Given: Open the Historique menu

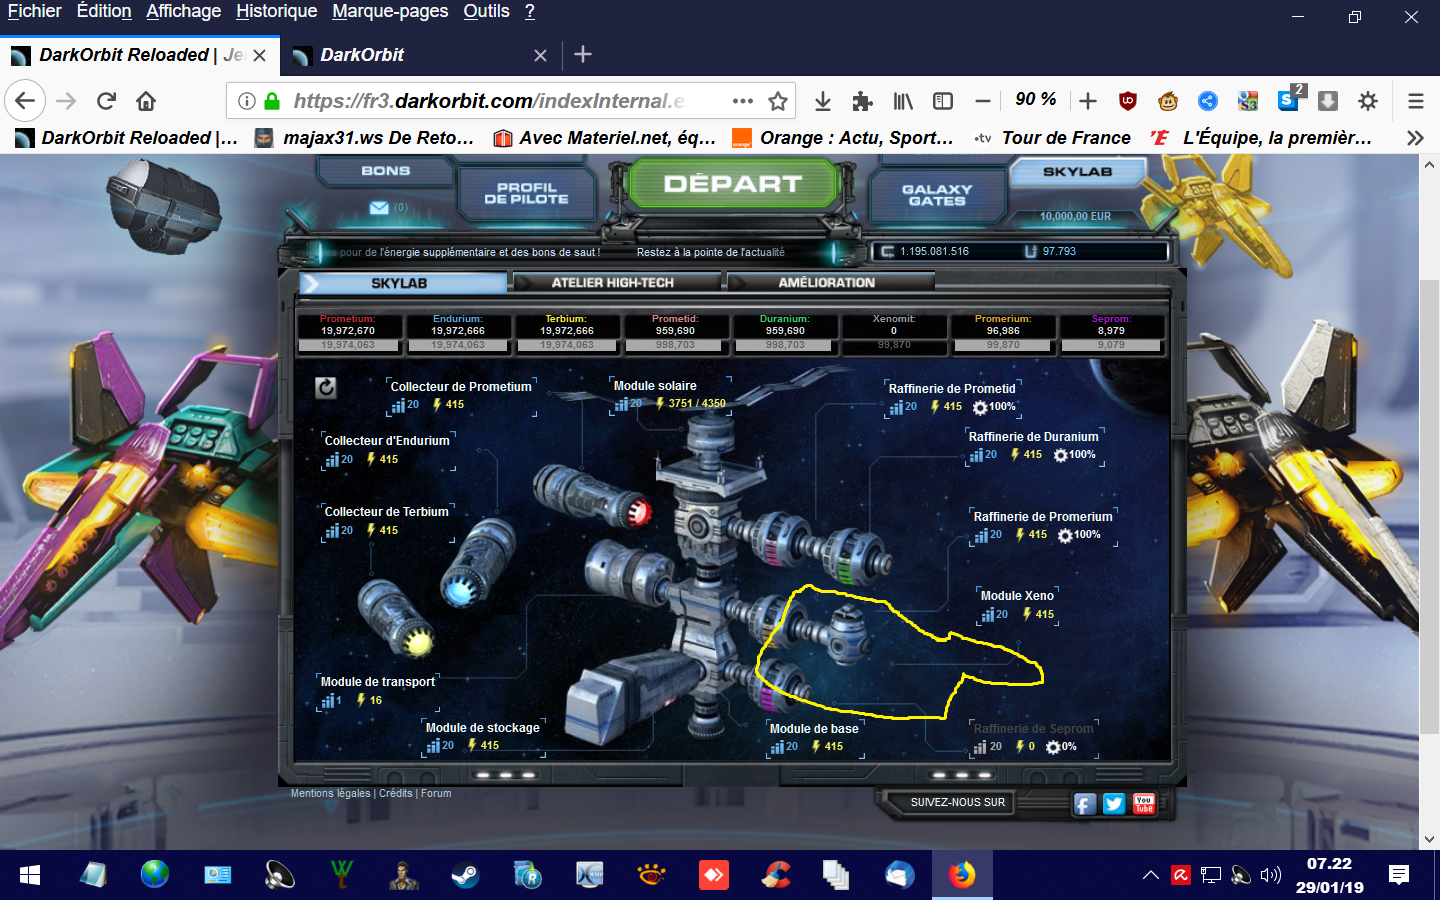Looking at the screenshot, I should (x=277, y=11).
